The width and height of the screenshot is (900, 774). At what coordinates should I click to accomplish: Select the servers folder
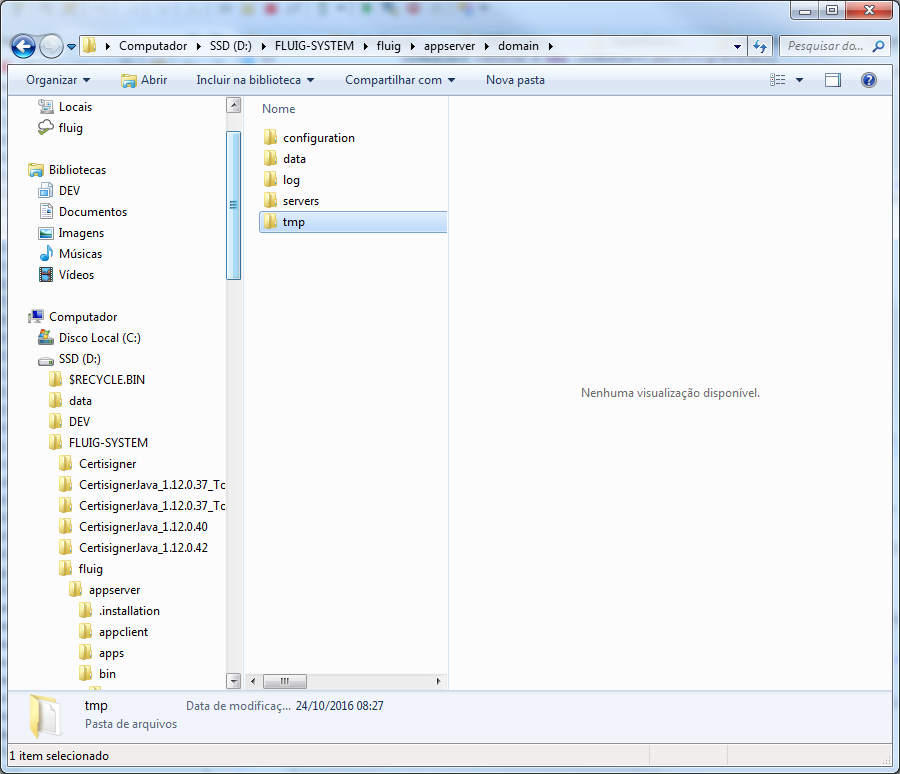301,201
